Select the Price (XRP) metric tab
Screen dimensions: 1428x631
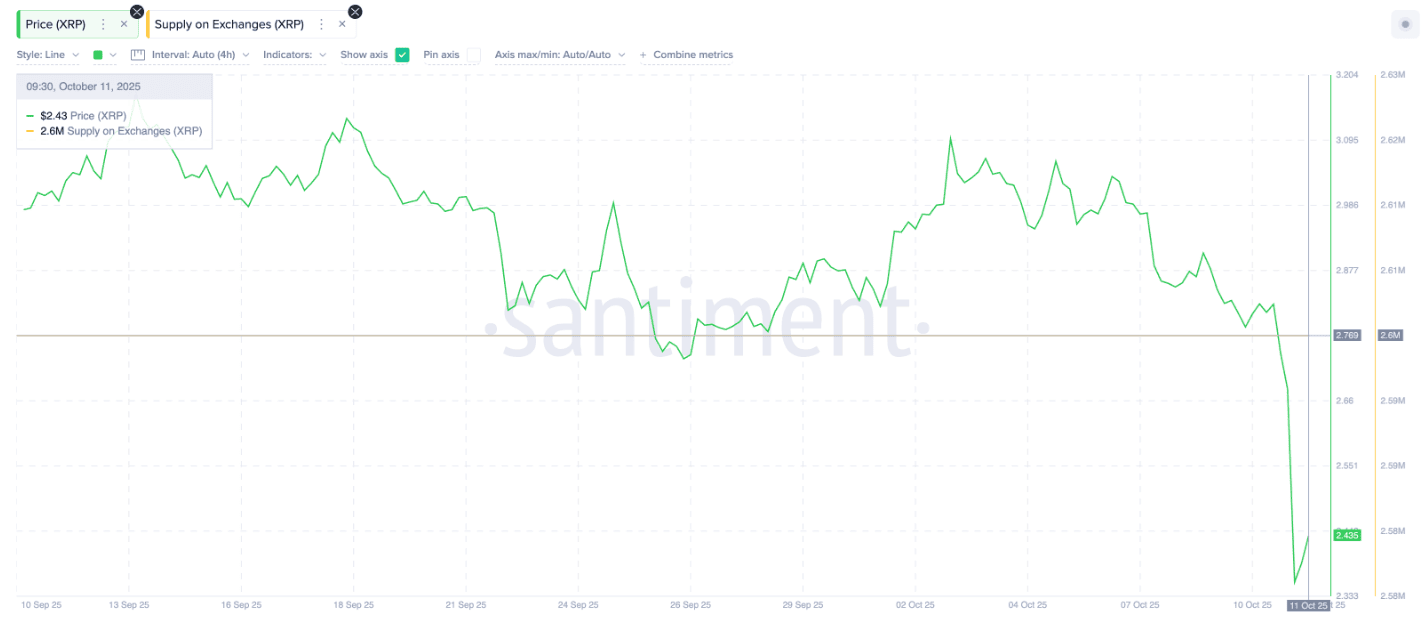coord(56,24)
